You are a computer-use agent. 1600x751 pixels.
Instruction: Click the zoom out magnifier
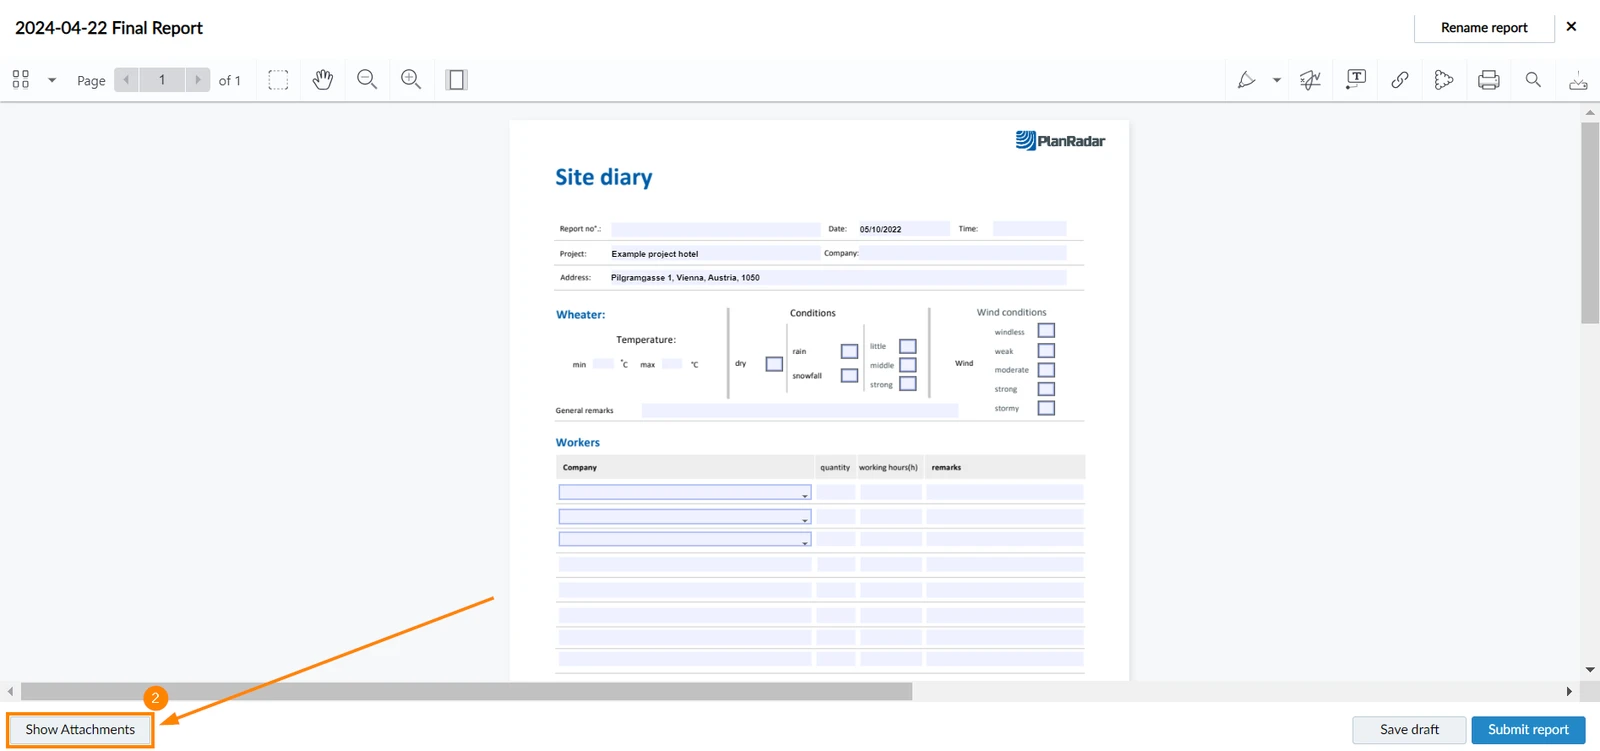(367, 80)
